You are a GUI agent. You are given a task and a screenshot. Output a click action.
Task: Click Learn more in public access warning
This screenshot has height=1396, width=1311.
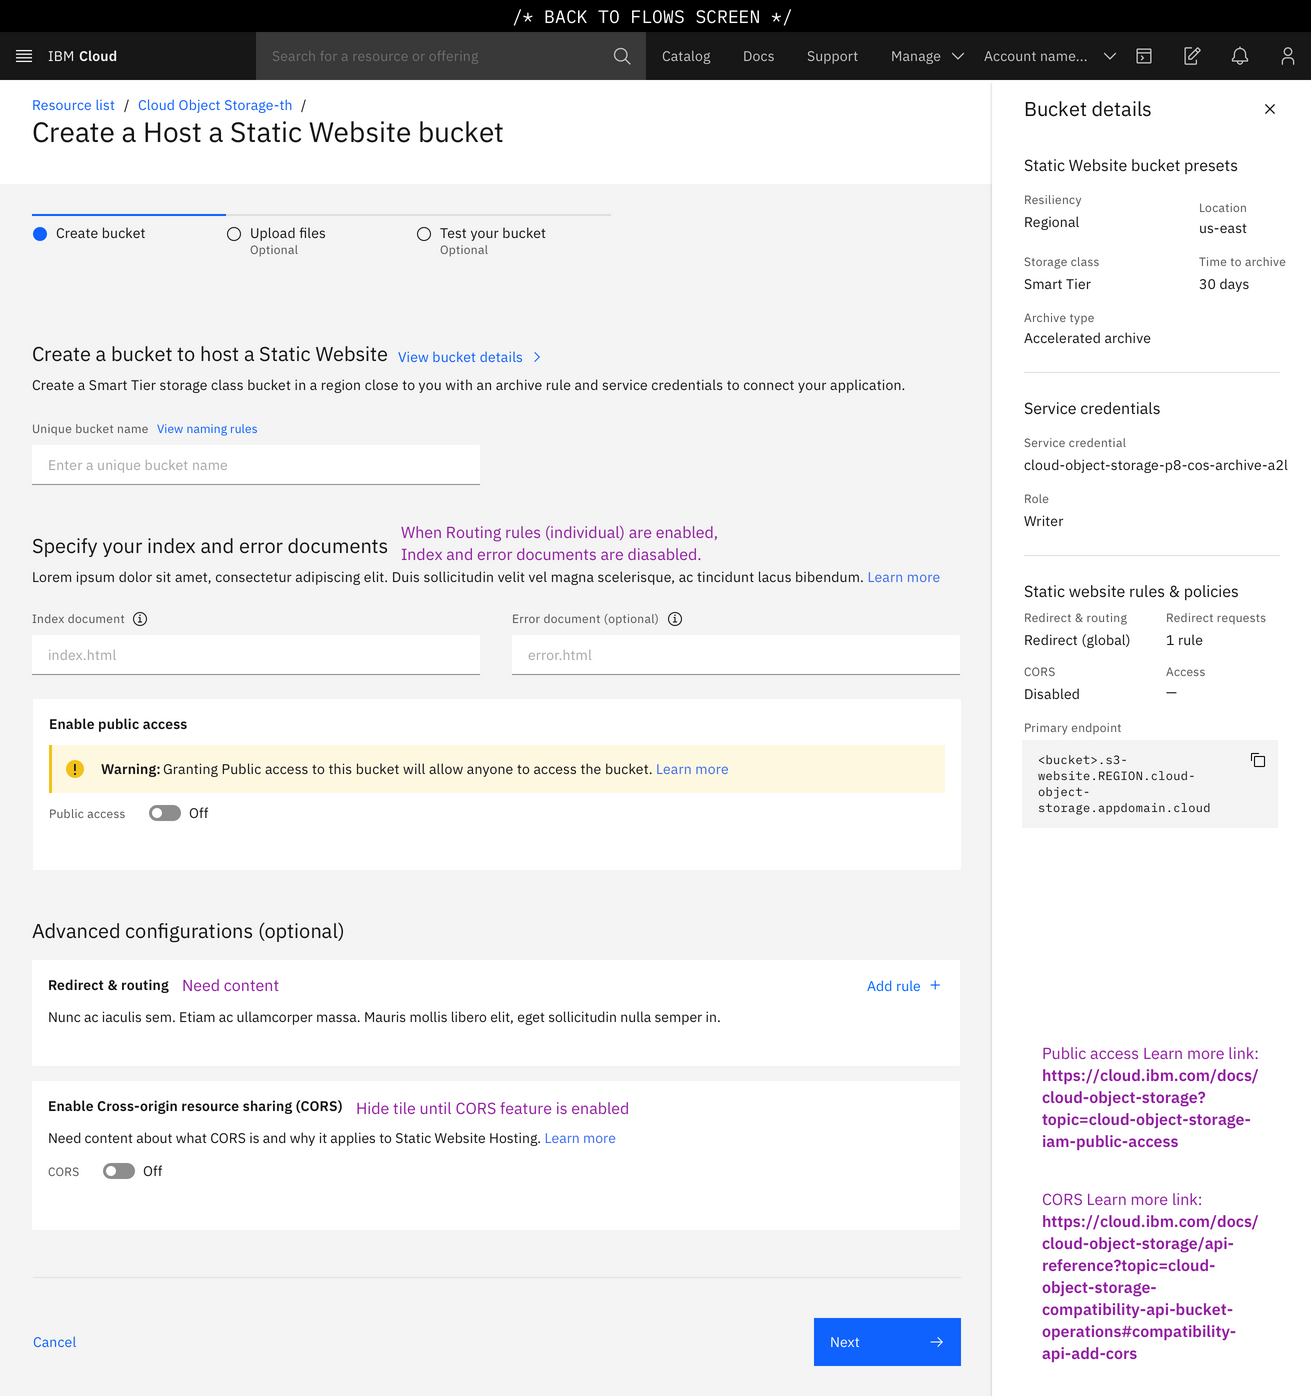coord(692,769)
